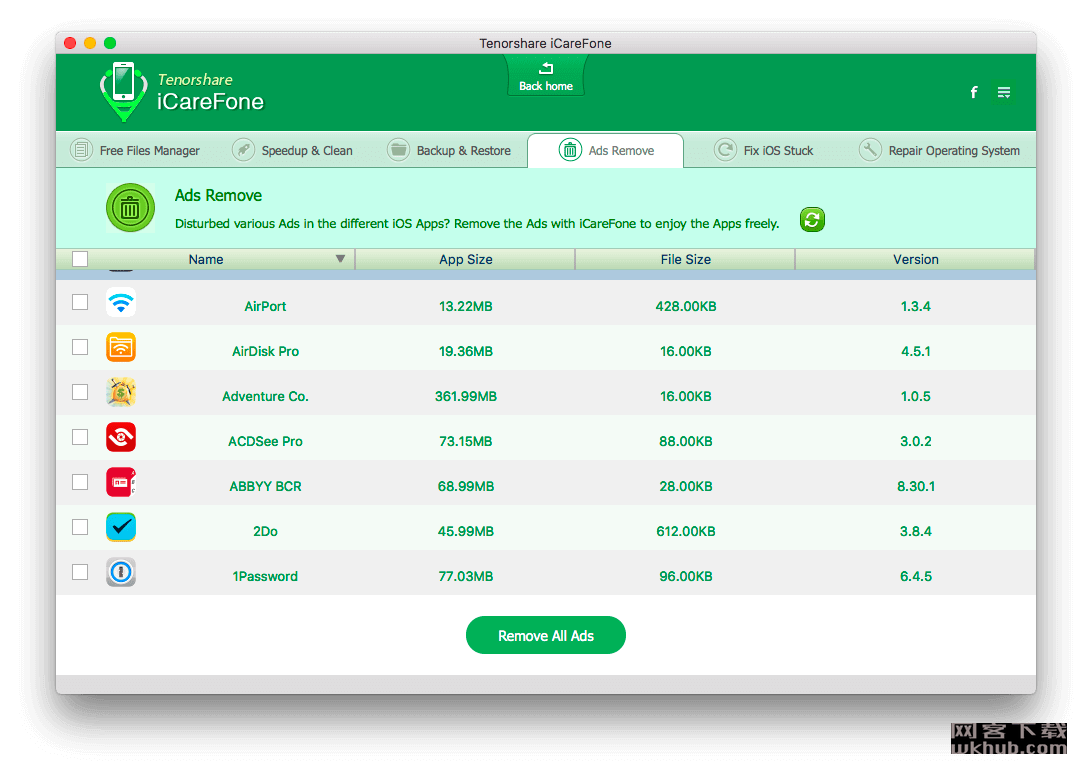1092x774 pixels.
Task: Check the 1Password row checkbox
Action: (x=80, y=572)
